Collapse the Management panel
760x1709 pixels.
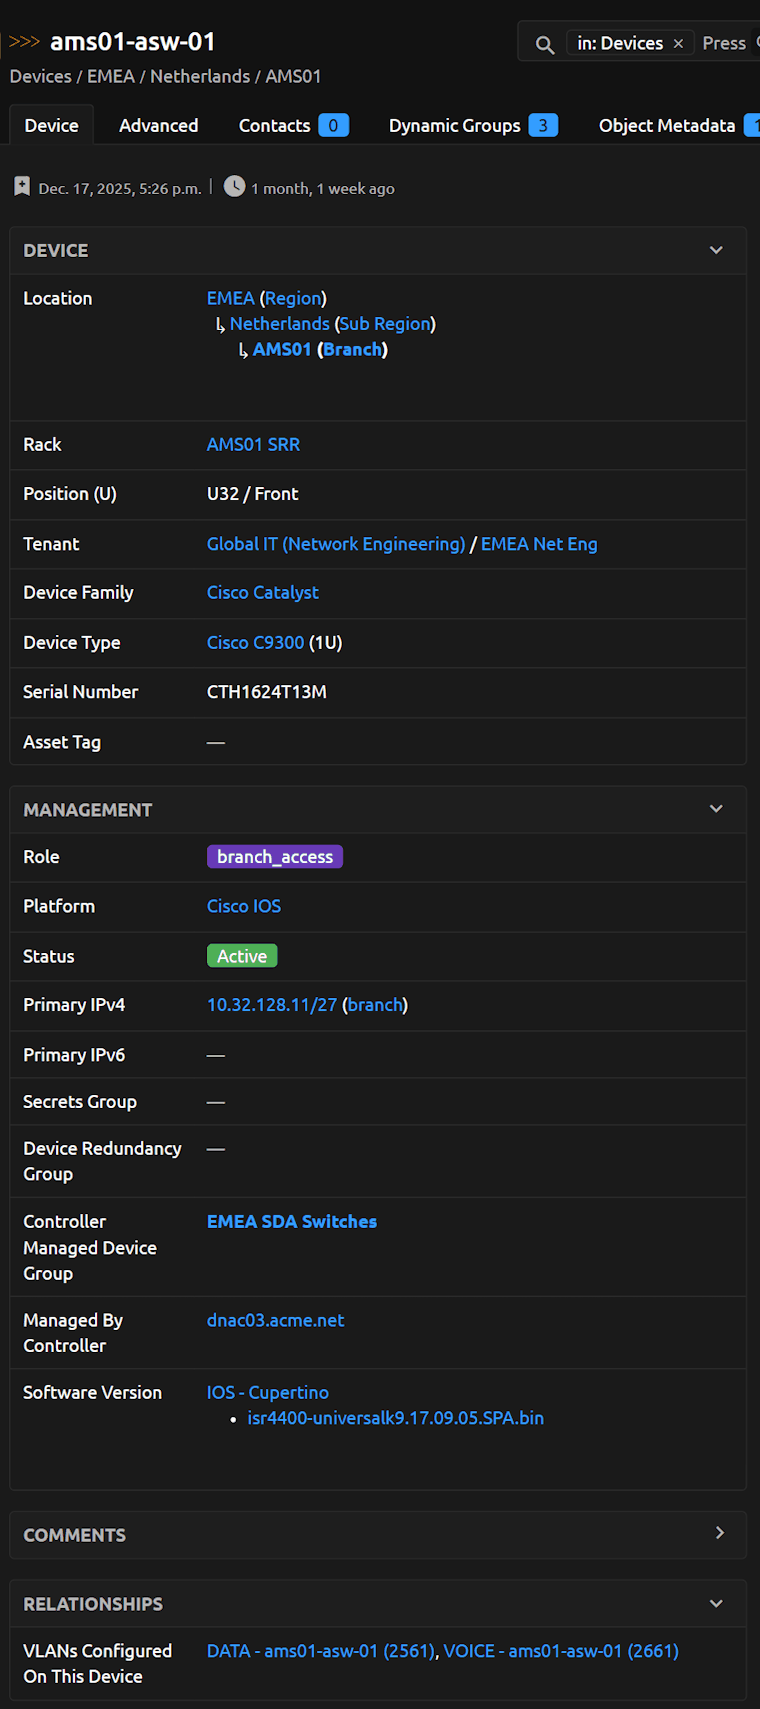tap(716, 809)
